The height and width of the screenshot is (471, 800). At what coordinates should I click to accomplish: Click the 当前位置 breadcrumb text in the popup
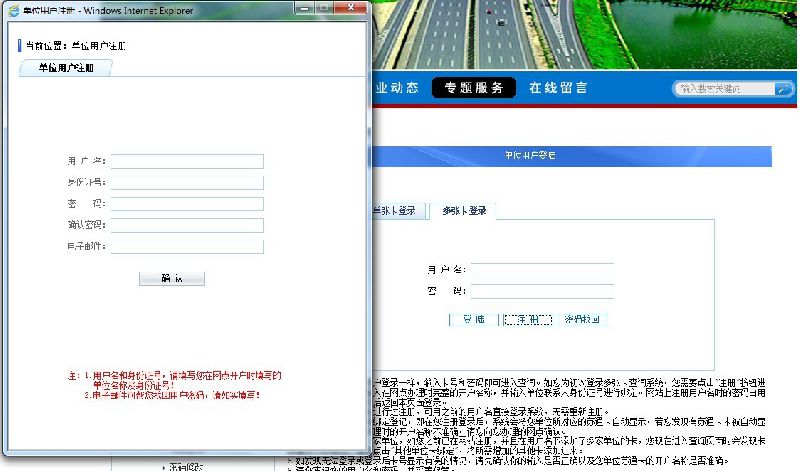pos(76,46)
